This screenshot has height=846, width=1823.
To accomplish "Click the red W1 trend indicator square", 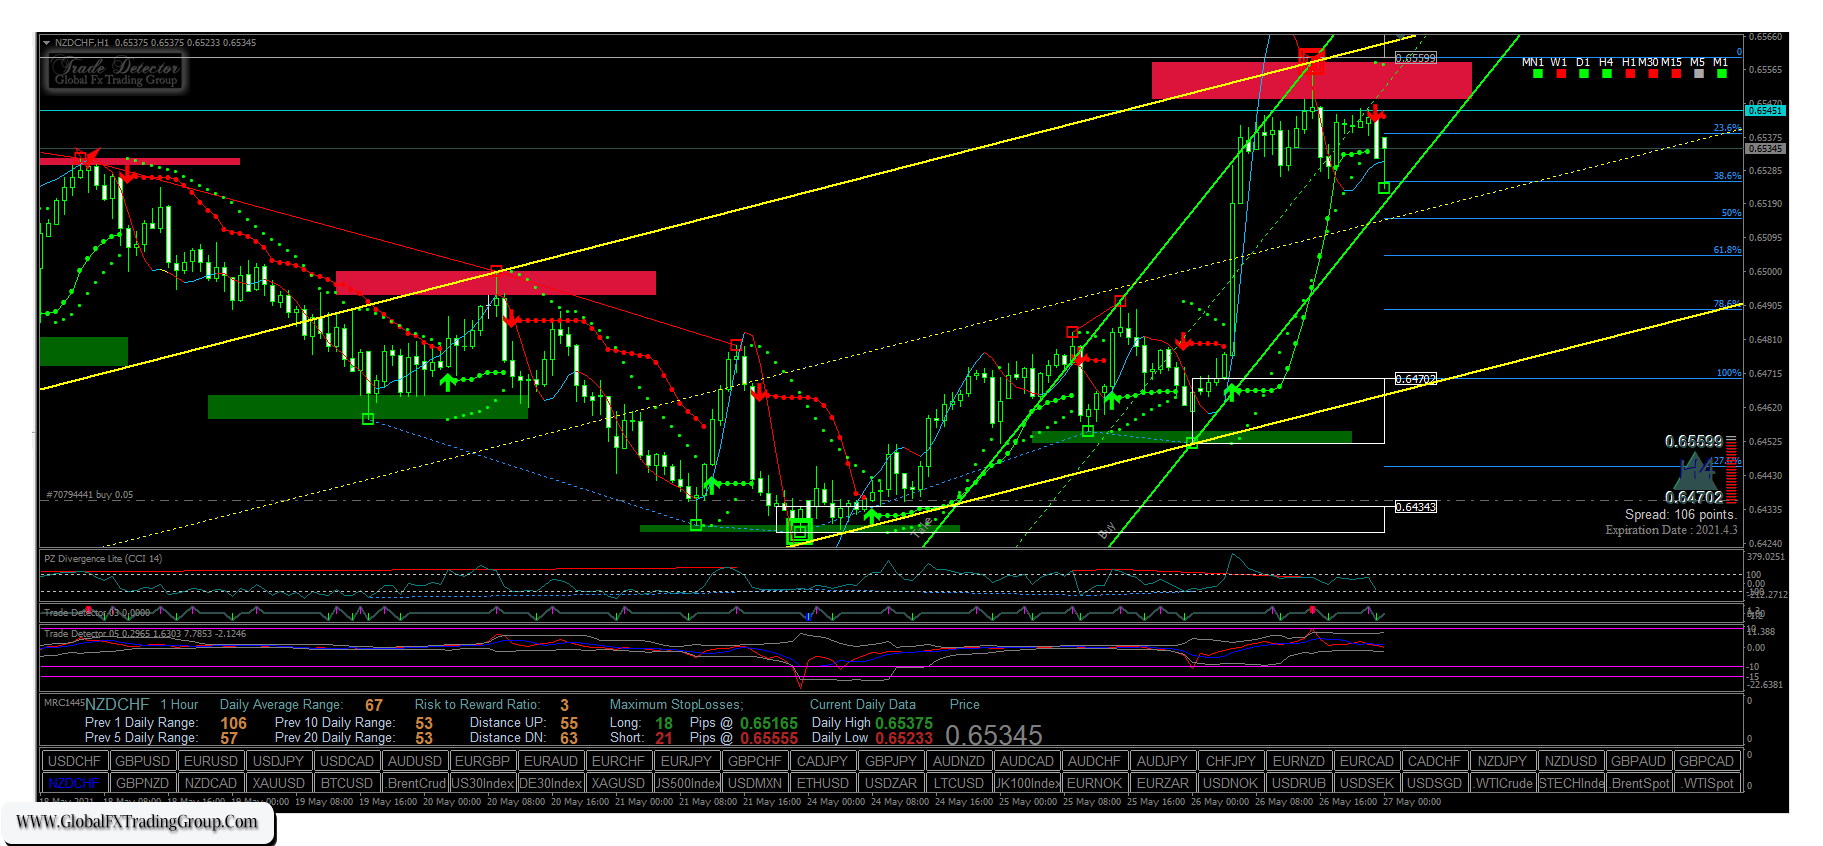I will pyautogui.click(x=1560, y=74).
